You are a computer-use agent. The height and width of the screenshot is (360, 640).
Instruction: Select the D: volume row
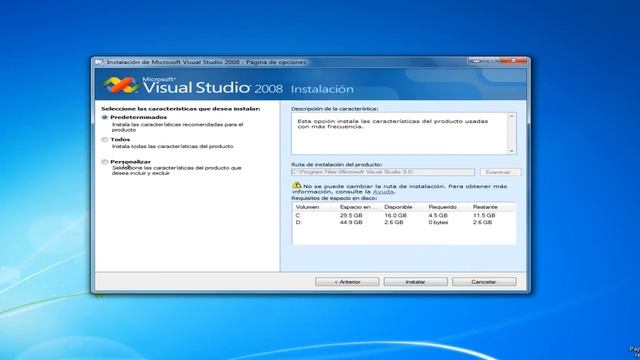coord(404,222)
